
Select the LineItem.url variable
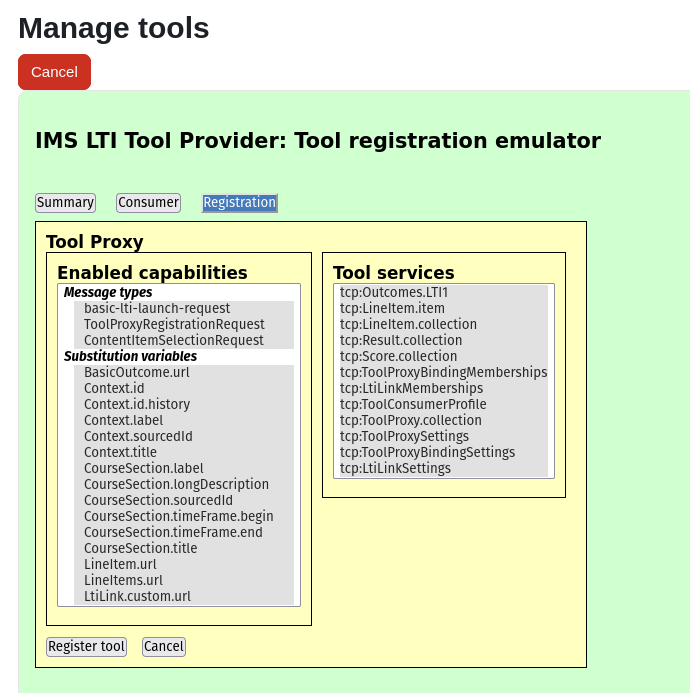(184, 564)
